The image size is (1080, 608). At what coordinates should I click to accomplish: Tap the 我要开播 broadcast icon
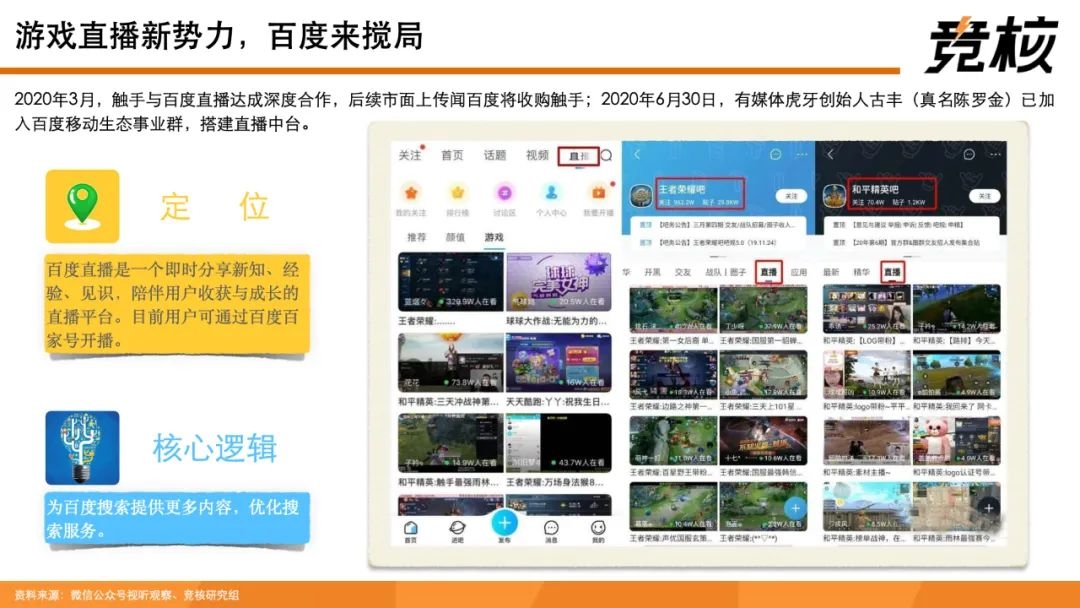coord(598,193)
